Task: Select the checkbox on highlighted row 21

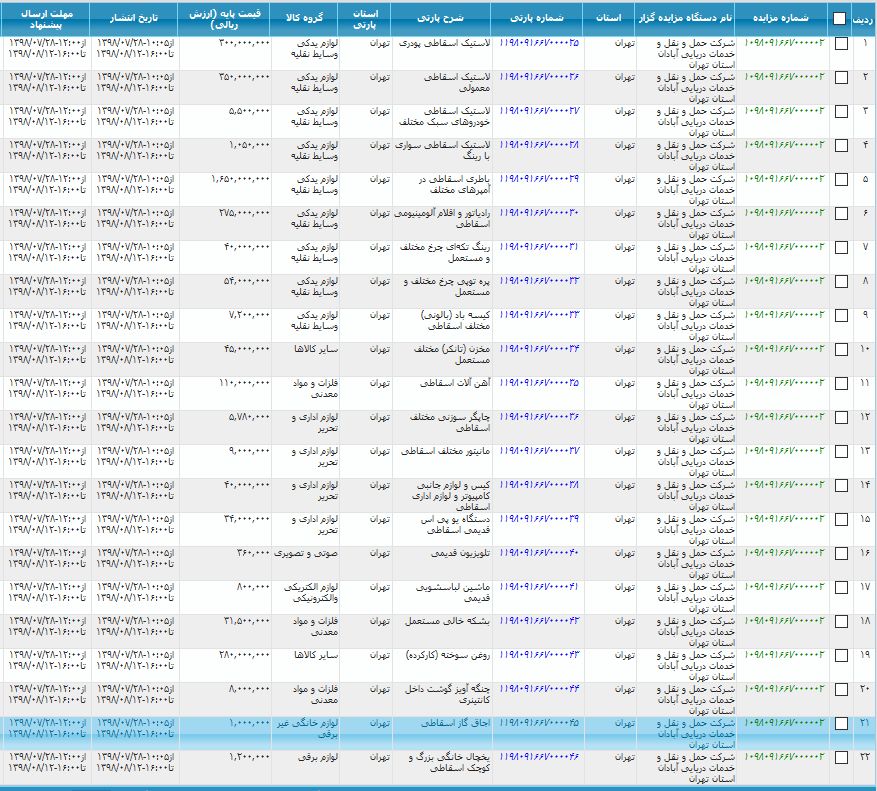Action: pos(841,723)
